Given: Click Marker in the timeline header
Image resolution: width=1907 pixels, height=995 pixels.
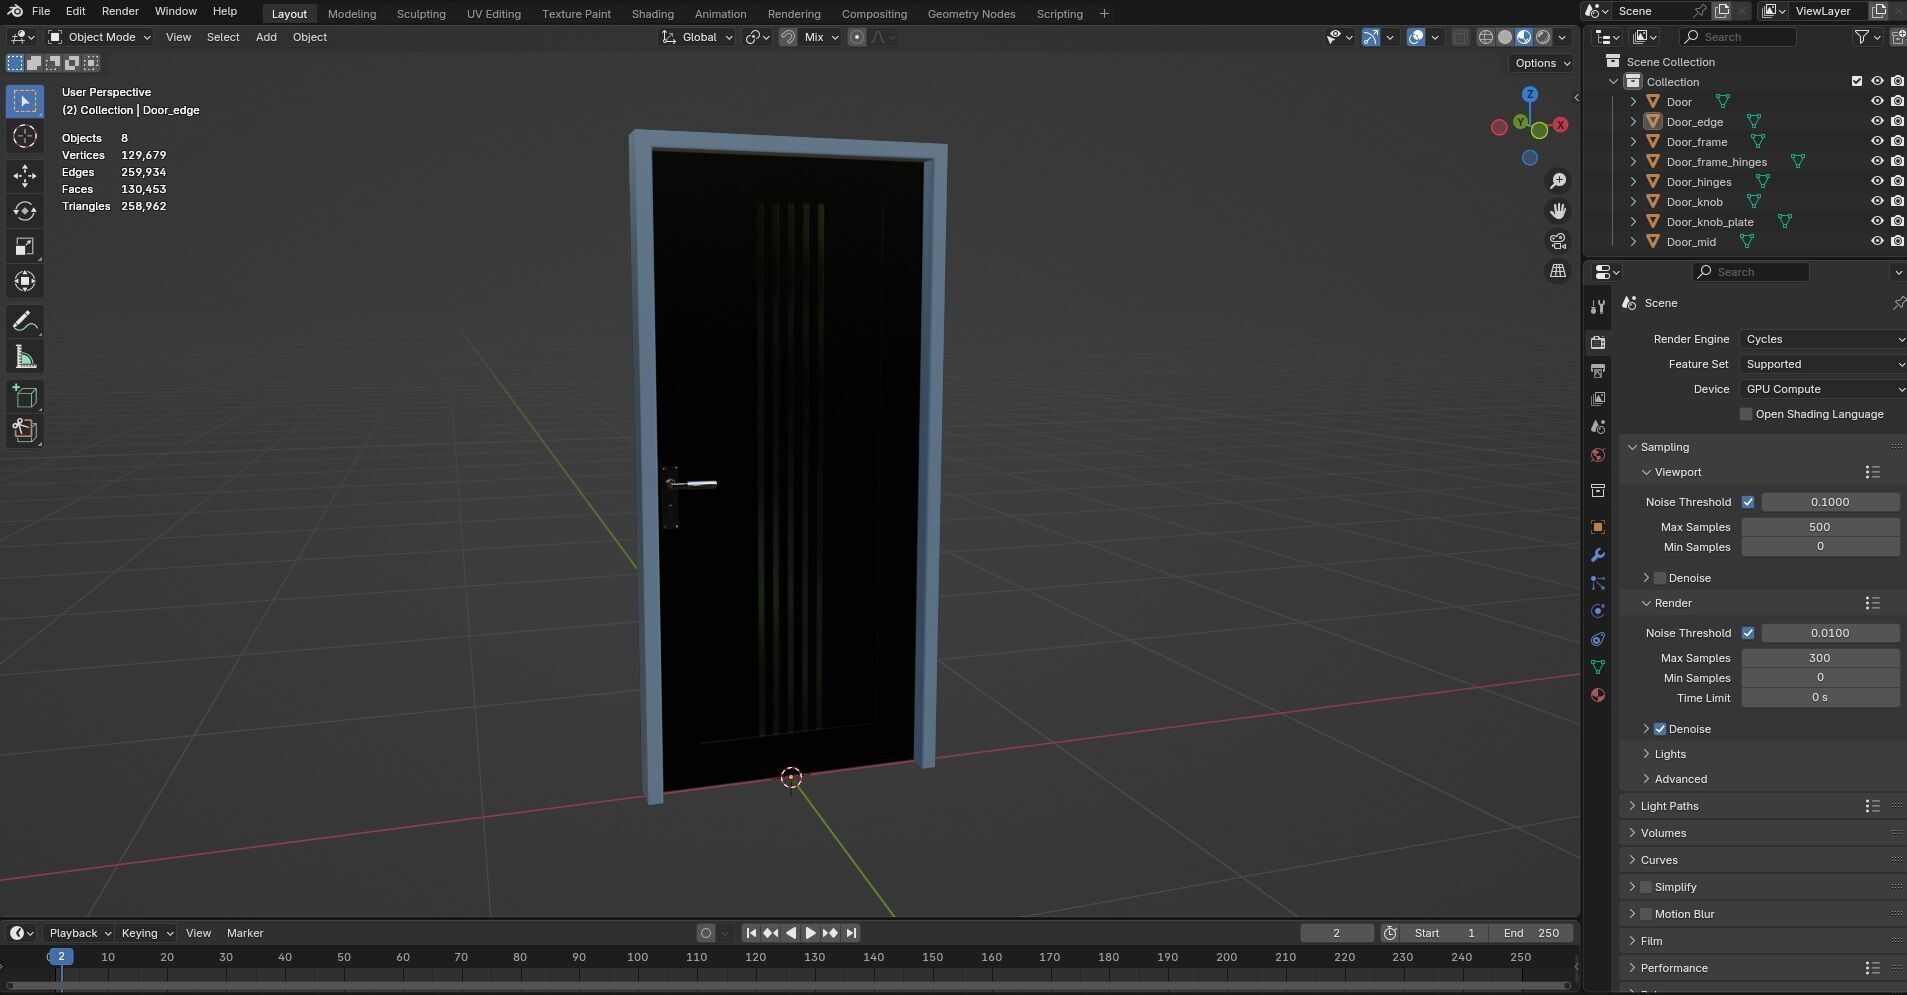Looking at the screenshot, I should (x=245, y=933).
